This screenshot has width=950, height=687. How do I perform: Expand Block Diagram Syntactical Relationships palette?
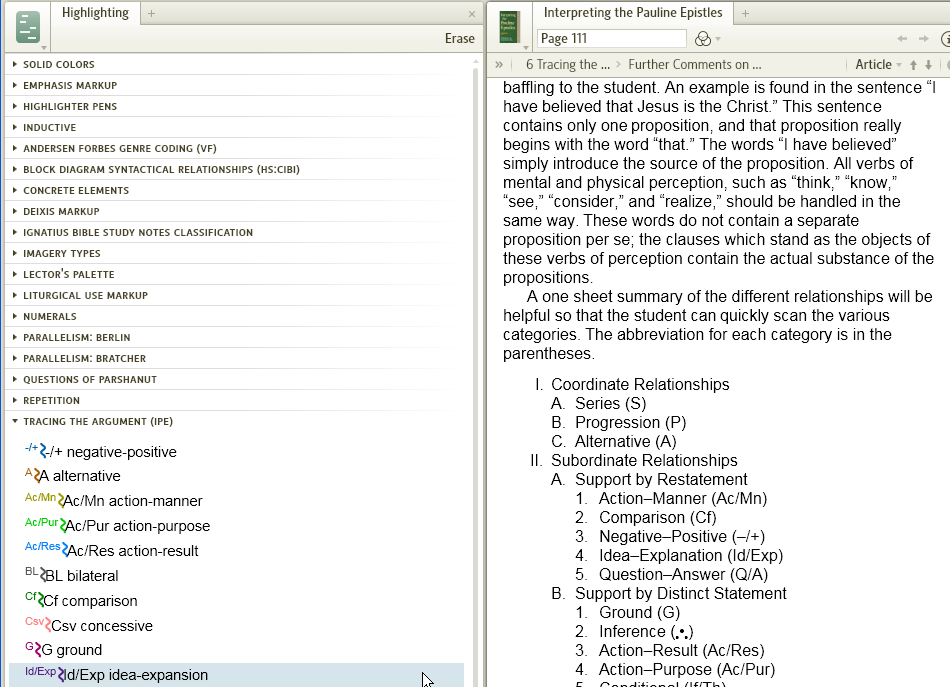point(15,169)
